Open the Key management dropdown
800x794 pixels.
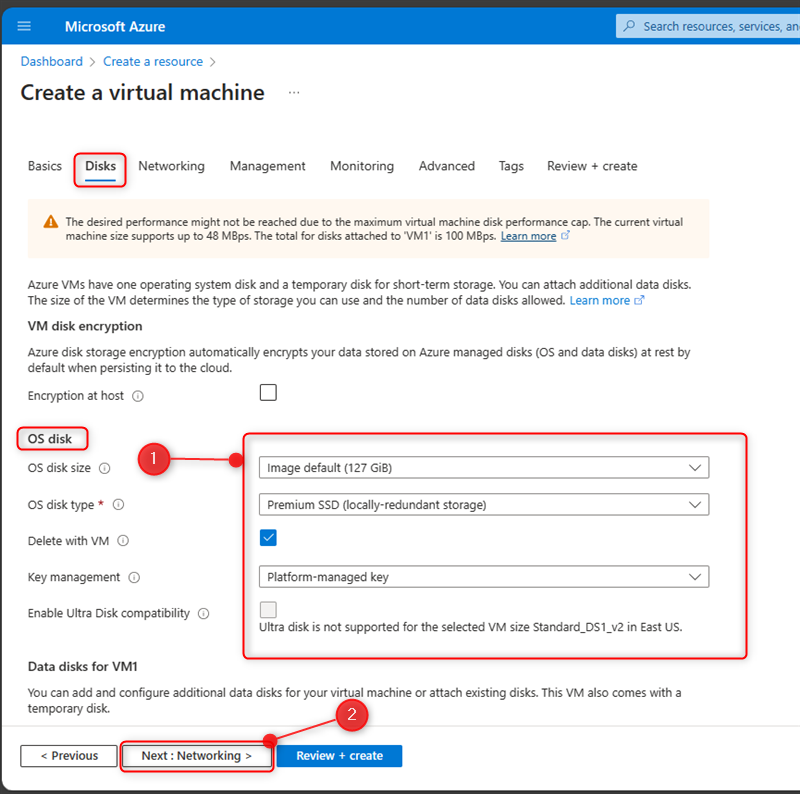(483, 577)
